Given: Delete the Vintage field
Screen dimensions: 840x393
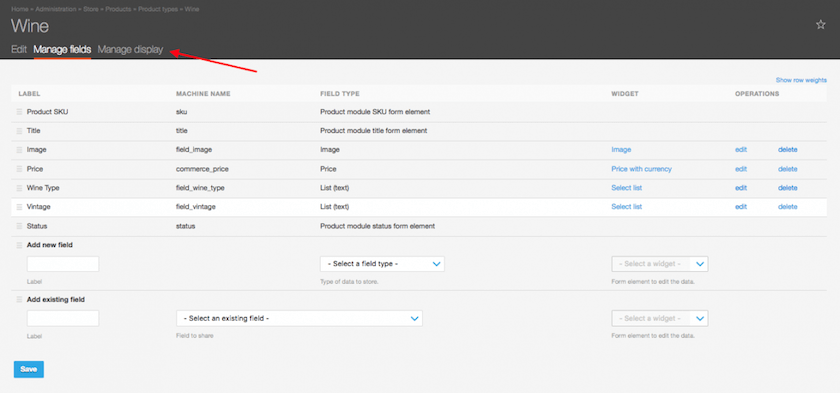Looking at the screenshot, I should (788, 207).
